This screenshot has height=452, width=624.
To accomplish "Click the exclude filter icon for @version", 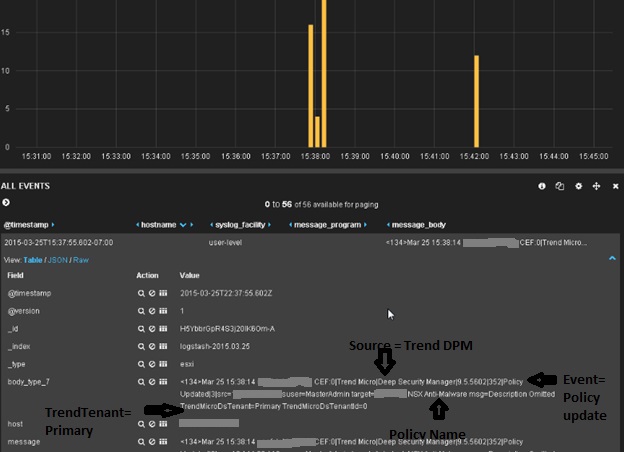I will tap(152, 312).
